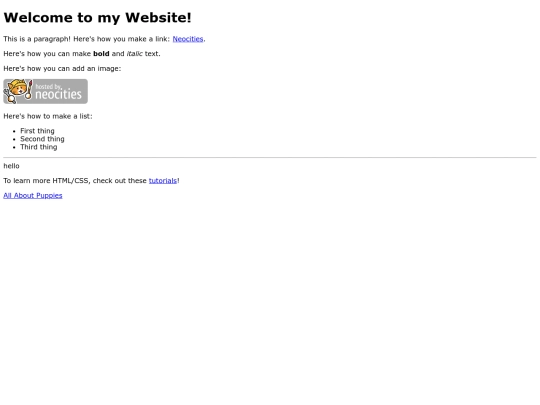Click the 'Here's how to make a list:' text
Screen dimensions: 540x405
pyautogui.click(x=48, y=116)
